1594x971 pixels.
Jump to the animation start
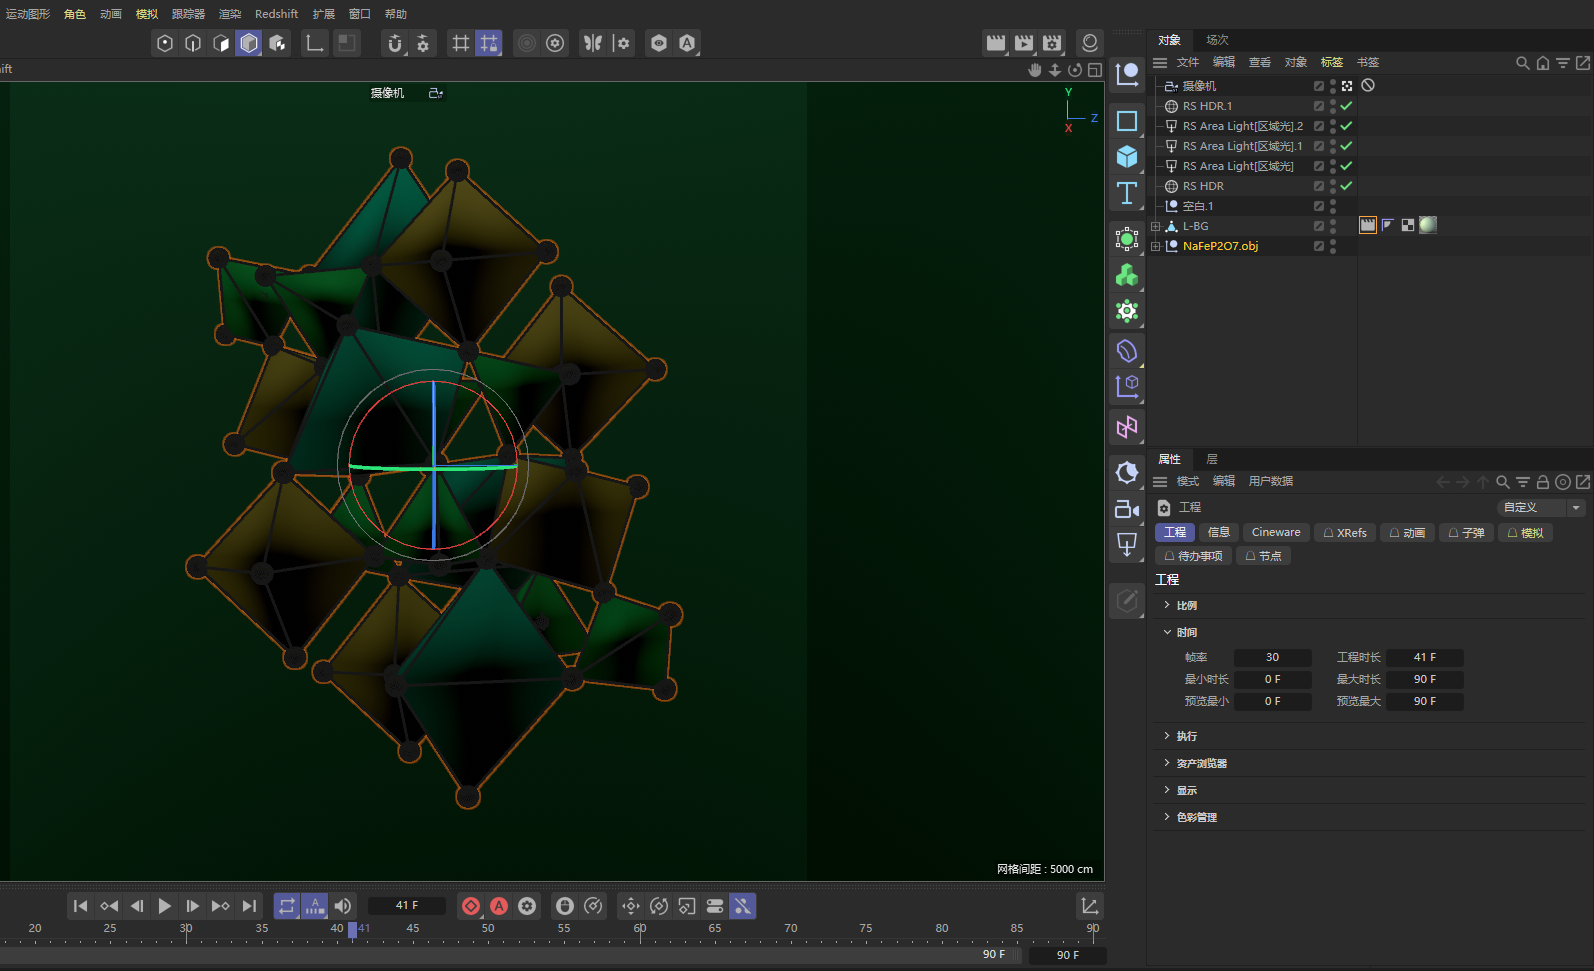pyautogui.click(x=81, y=906)
